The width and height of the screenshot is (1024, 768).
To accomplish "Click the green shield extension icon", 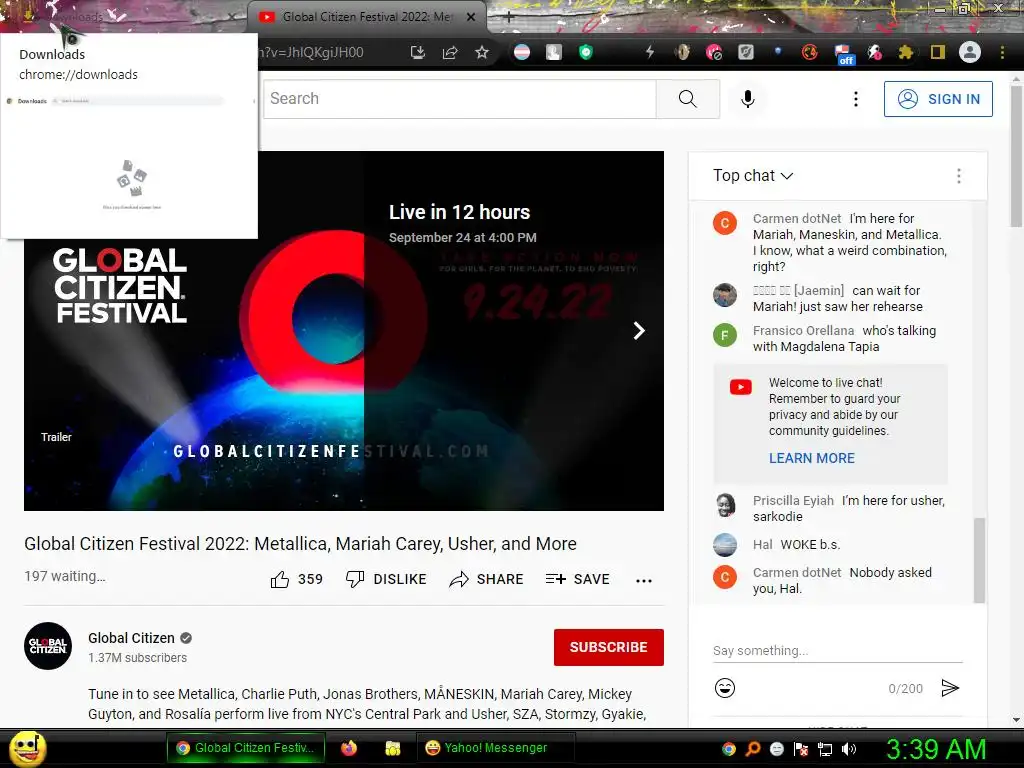I will (x=586, y=52).
